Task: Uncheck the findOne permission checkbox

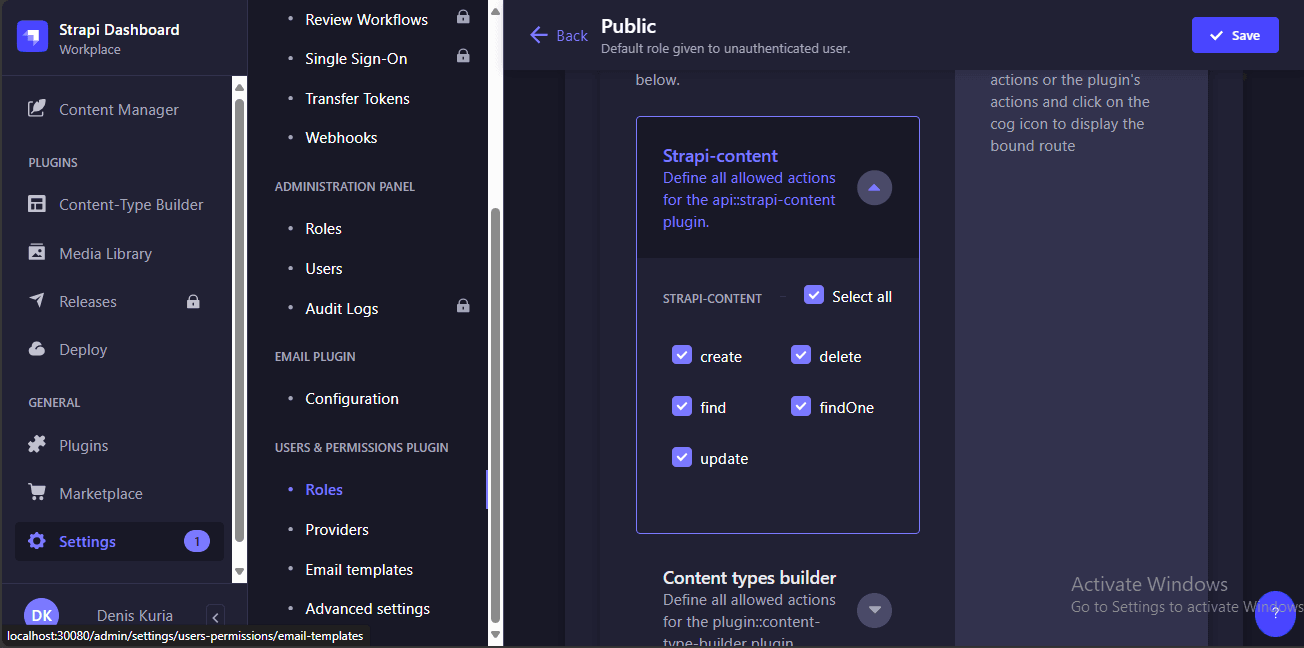Action: pyautogui.click(x=801, y=406)
